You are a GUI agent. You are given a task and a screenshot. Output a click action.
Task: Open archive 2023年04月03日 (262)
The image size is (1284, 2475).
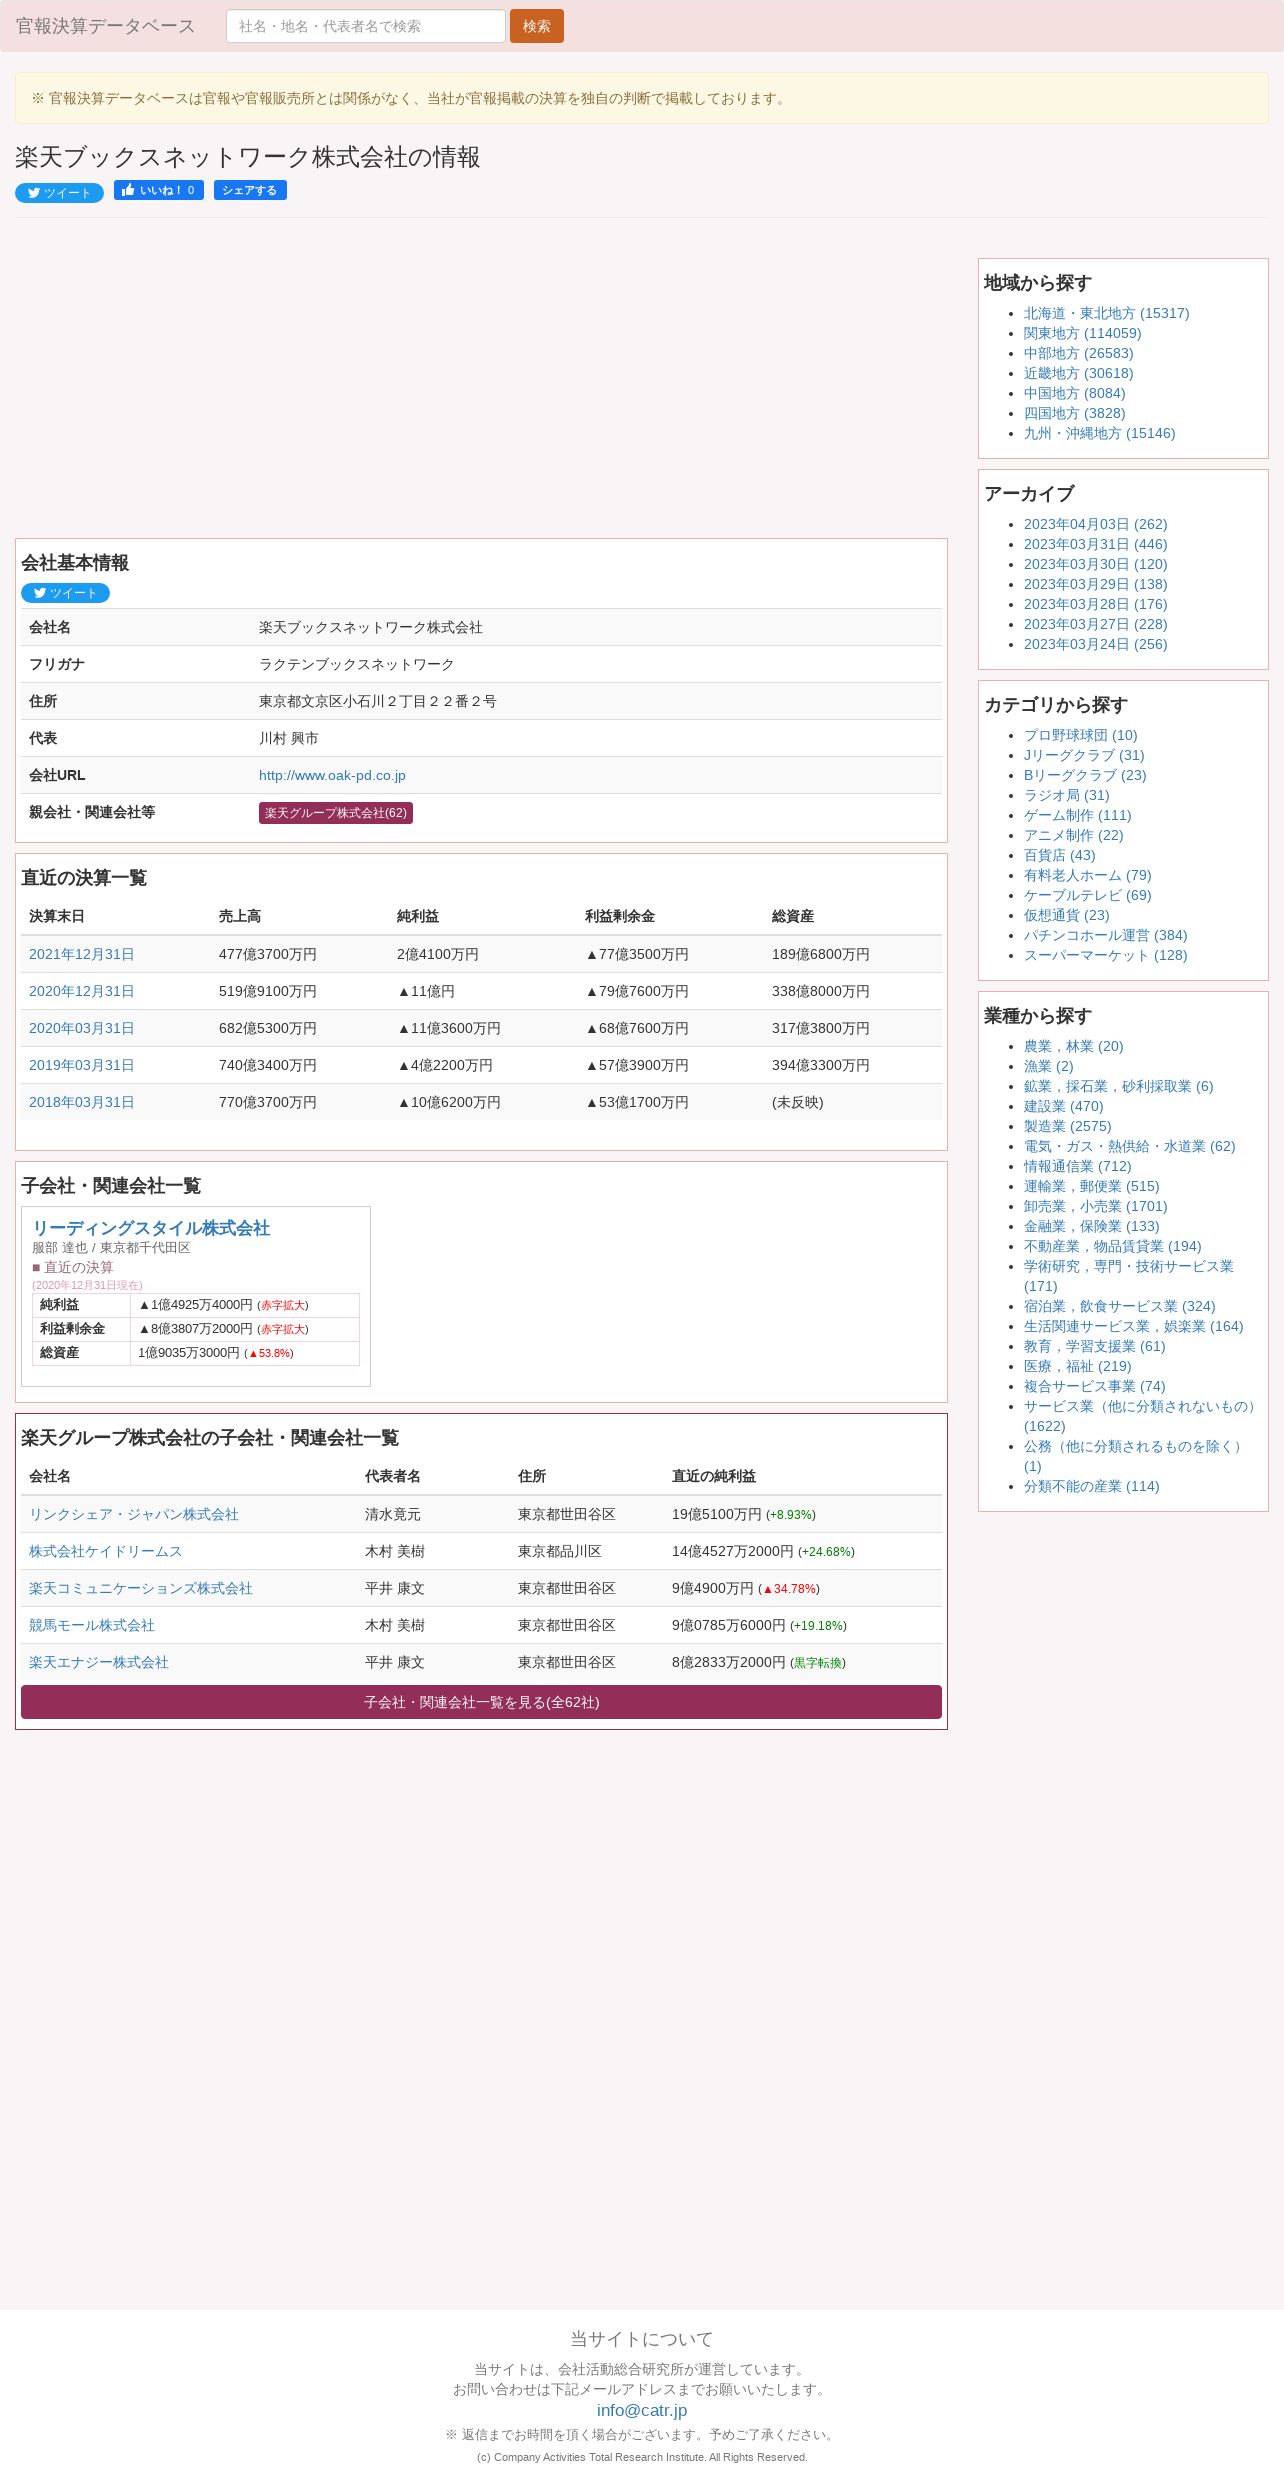pyautogui.click(x=1095, y=524)
